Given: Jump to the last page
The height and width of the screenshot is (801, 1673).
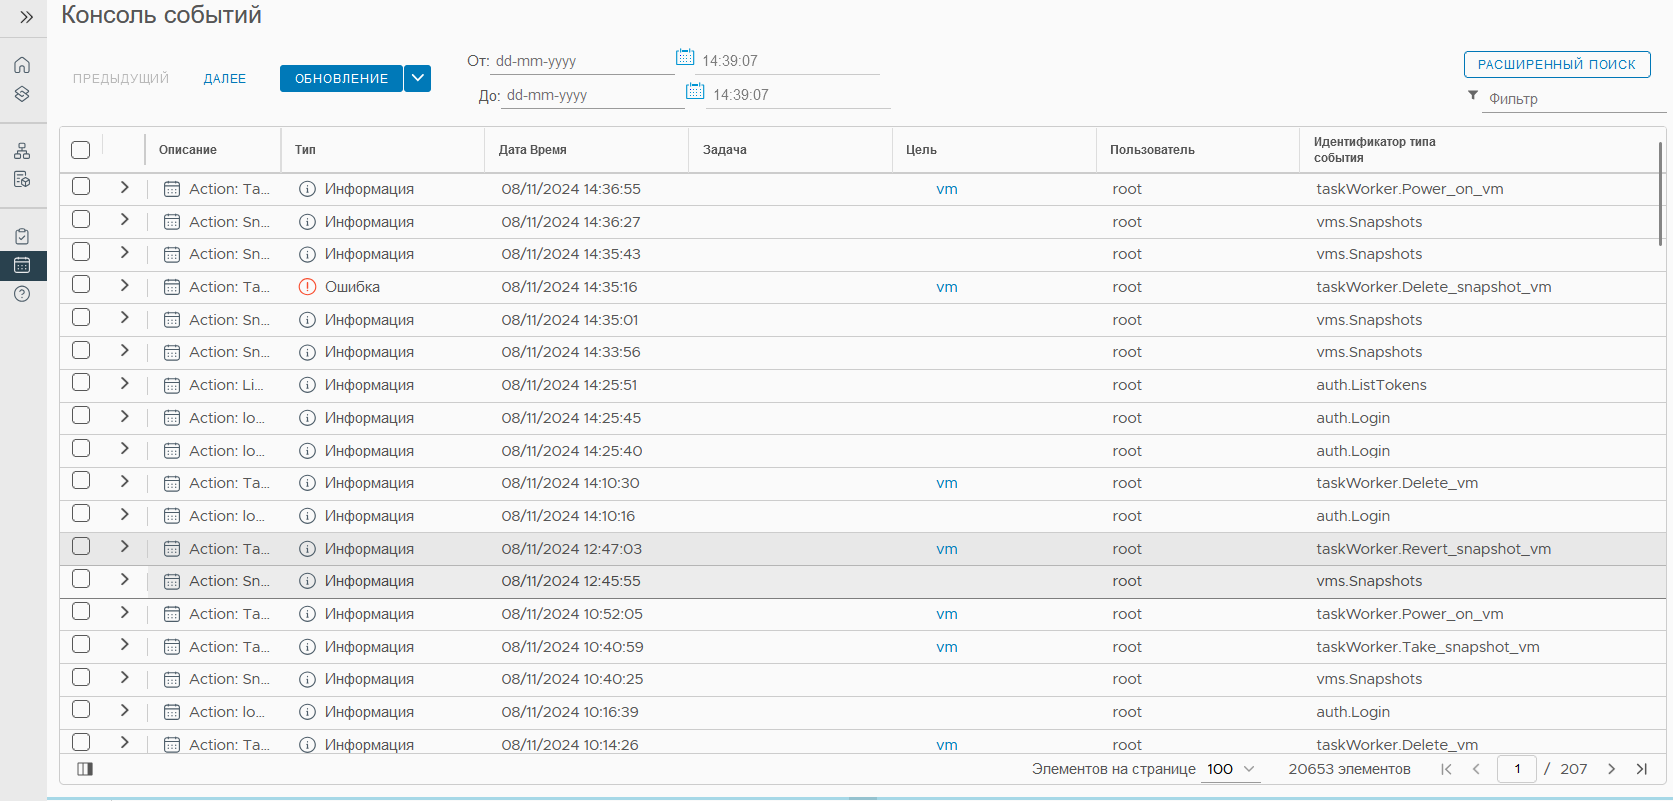Looking at the screenshot, I should [x=1641, y=769].
